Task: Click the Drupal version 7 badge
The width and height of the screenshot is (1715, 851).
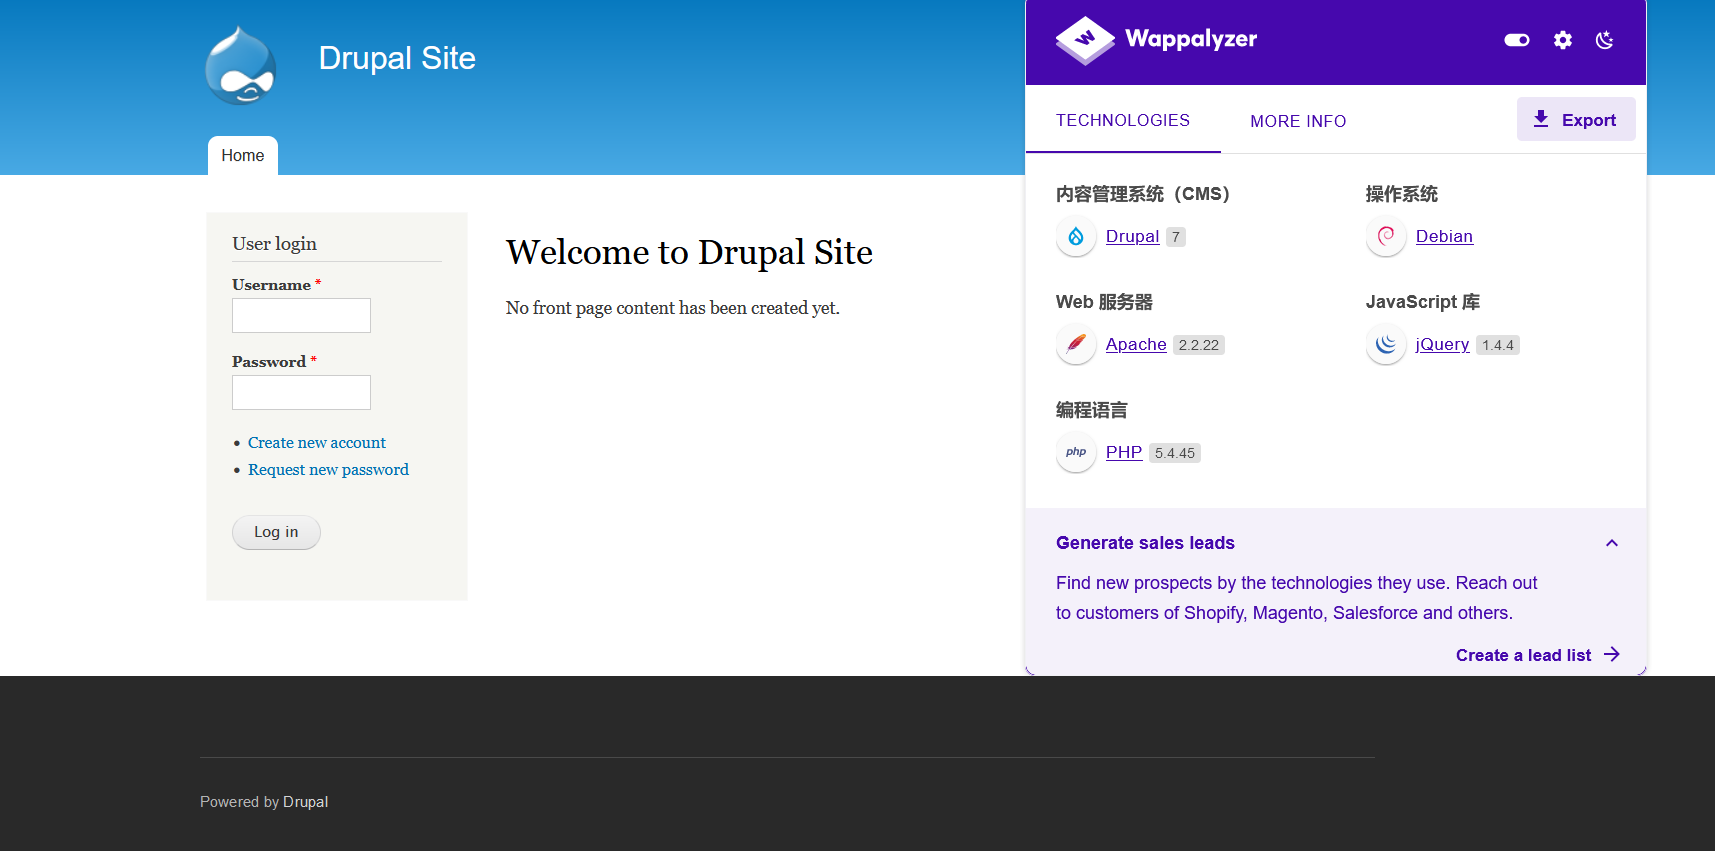Action: coord(1176,237)
